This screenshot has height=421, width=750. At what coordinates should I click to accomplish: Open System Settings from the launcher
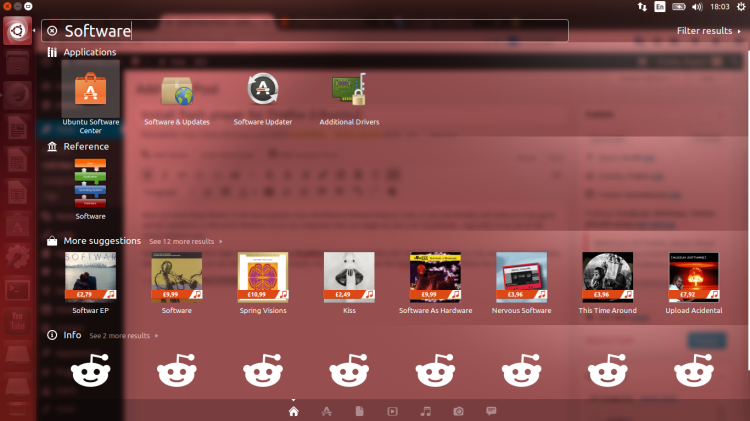(x=17, y=257)
